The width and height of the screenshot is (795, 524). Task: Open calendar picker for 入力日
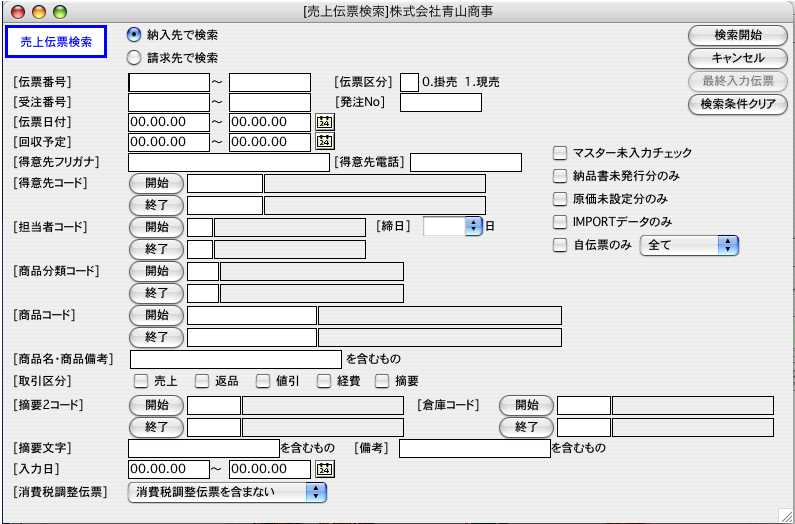324,468
